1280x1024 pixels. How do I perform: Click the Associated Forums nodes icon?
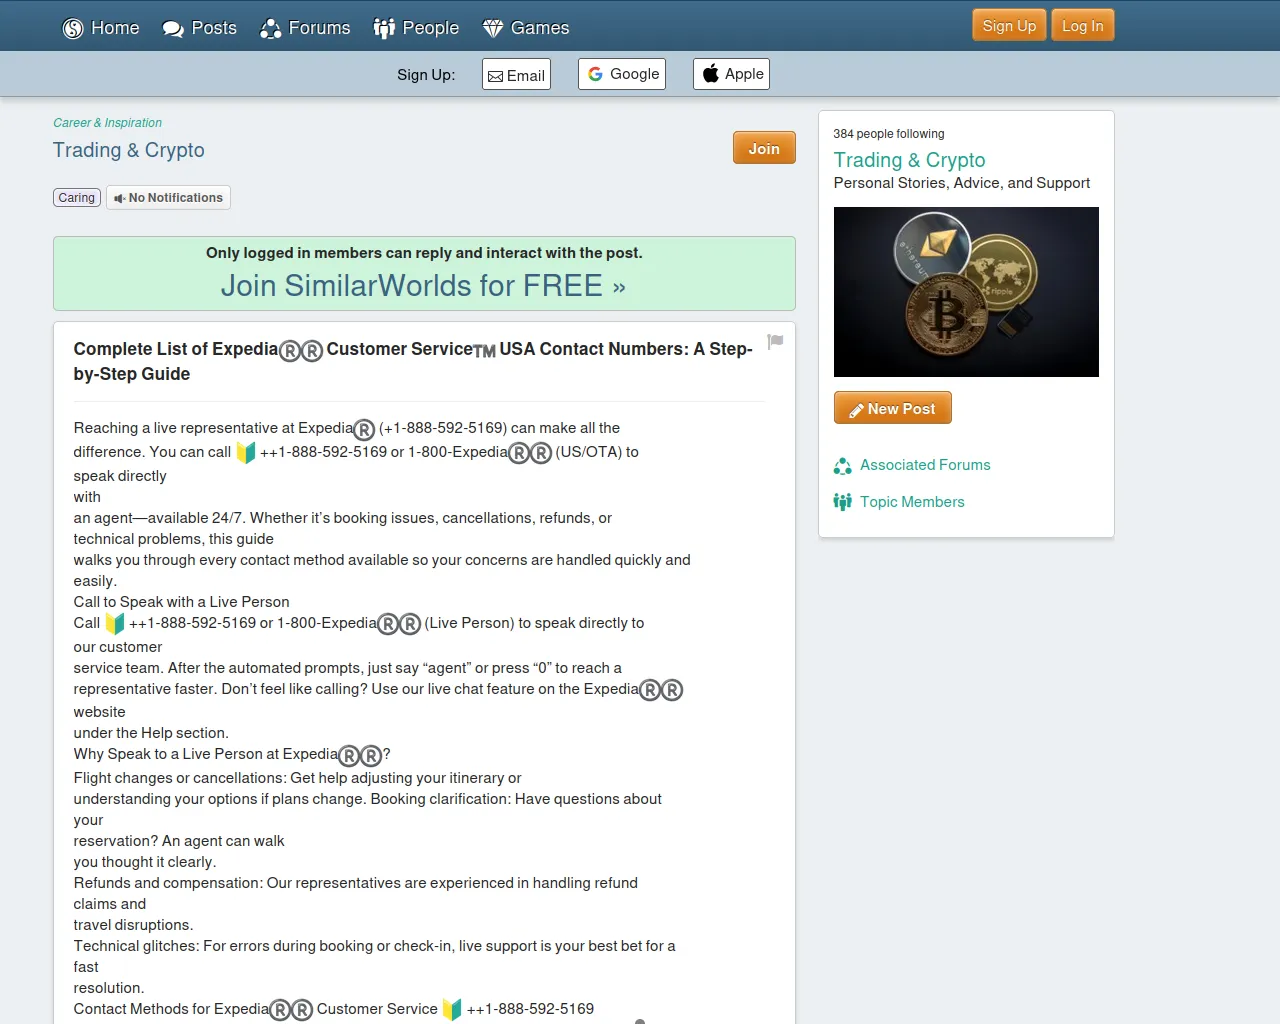click(x=843, y=466)
